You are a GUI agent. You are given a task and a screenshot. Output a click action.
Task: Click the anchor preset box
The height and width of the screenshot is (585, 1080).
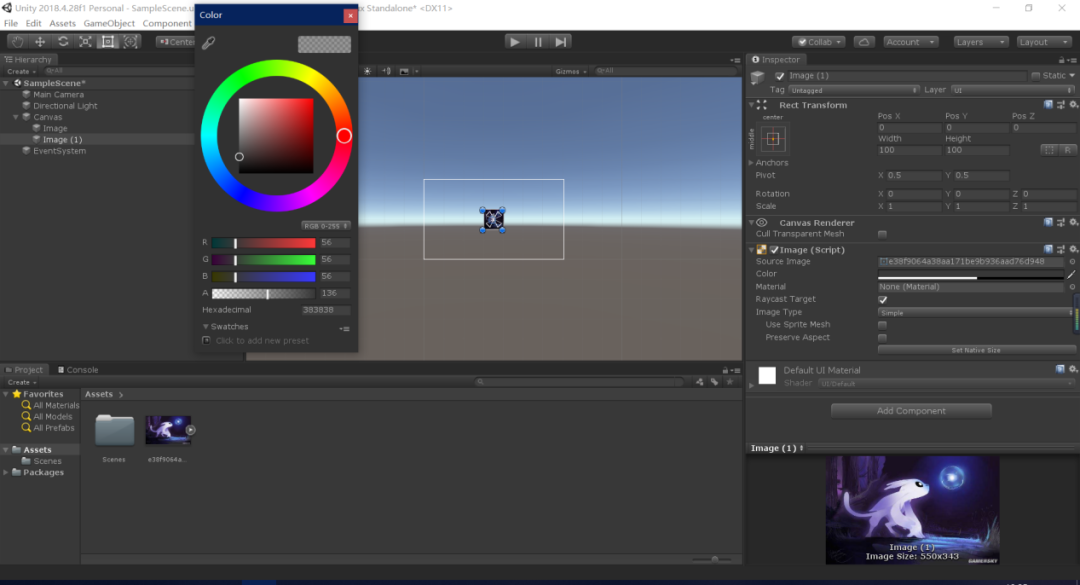(x=773, y=139)
